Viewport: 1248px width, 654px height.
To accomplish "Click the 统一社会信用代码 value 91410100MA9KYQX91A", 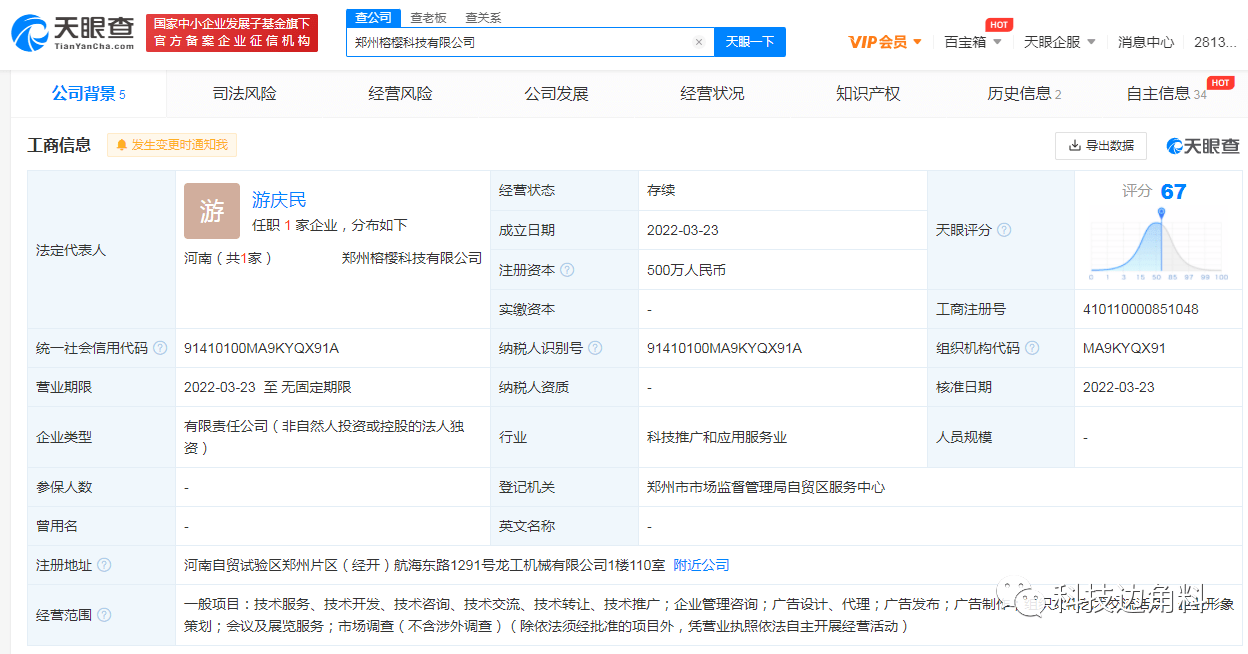I will coord(262,348).
